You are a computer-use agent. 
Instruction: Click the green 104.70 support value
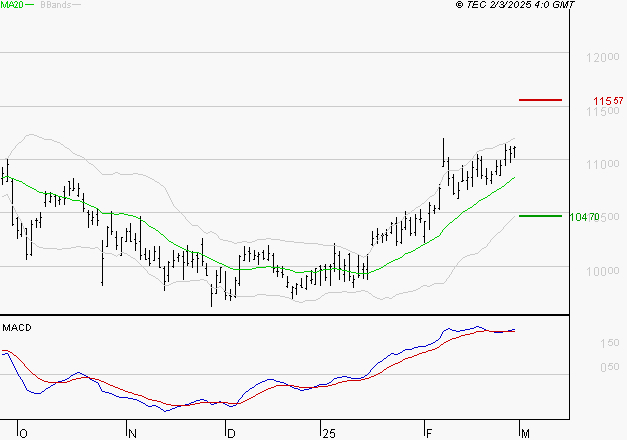coord(584,217)
